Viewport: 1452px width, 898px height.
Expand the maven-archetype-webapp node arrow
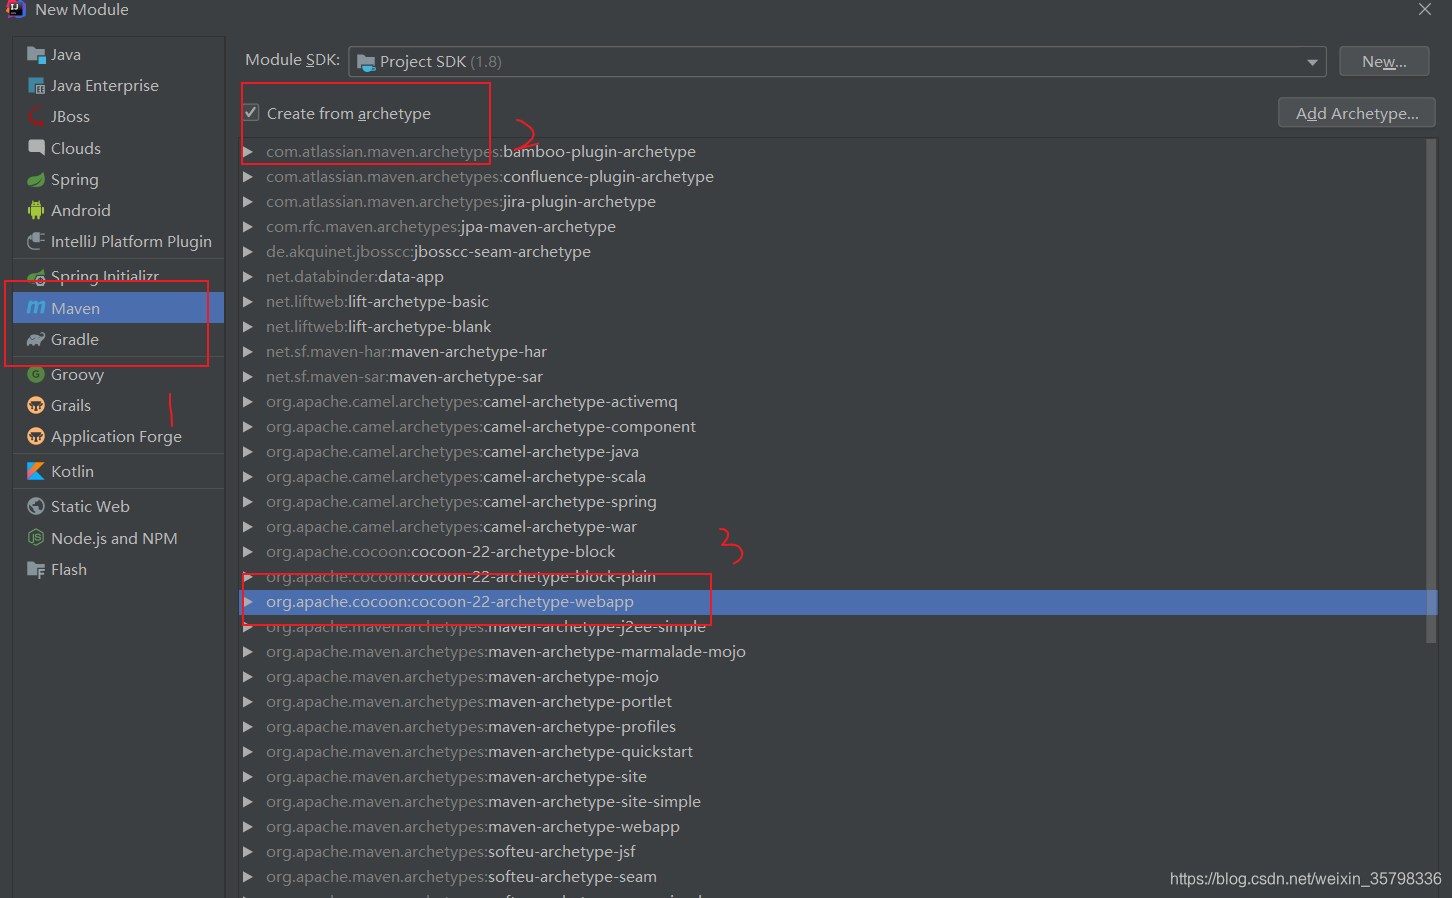(248, 827)
